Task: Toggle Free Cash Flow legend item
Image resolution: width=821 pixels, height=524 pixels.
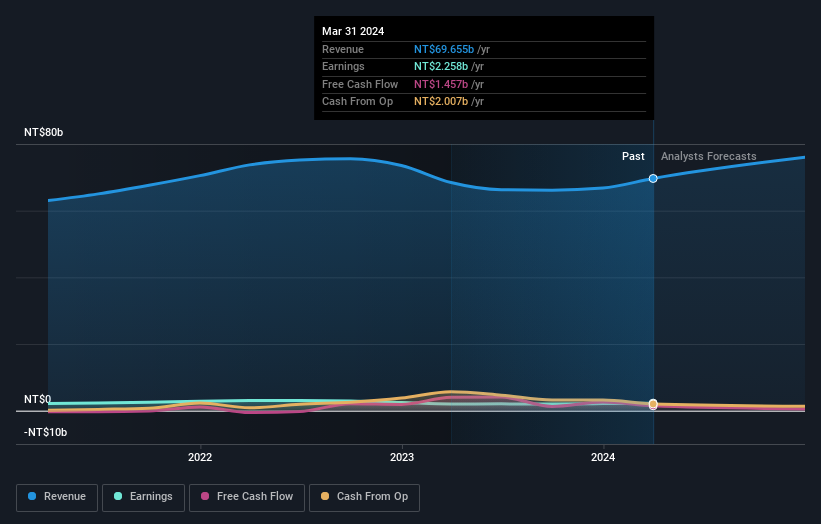Action: (247, 497)
